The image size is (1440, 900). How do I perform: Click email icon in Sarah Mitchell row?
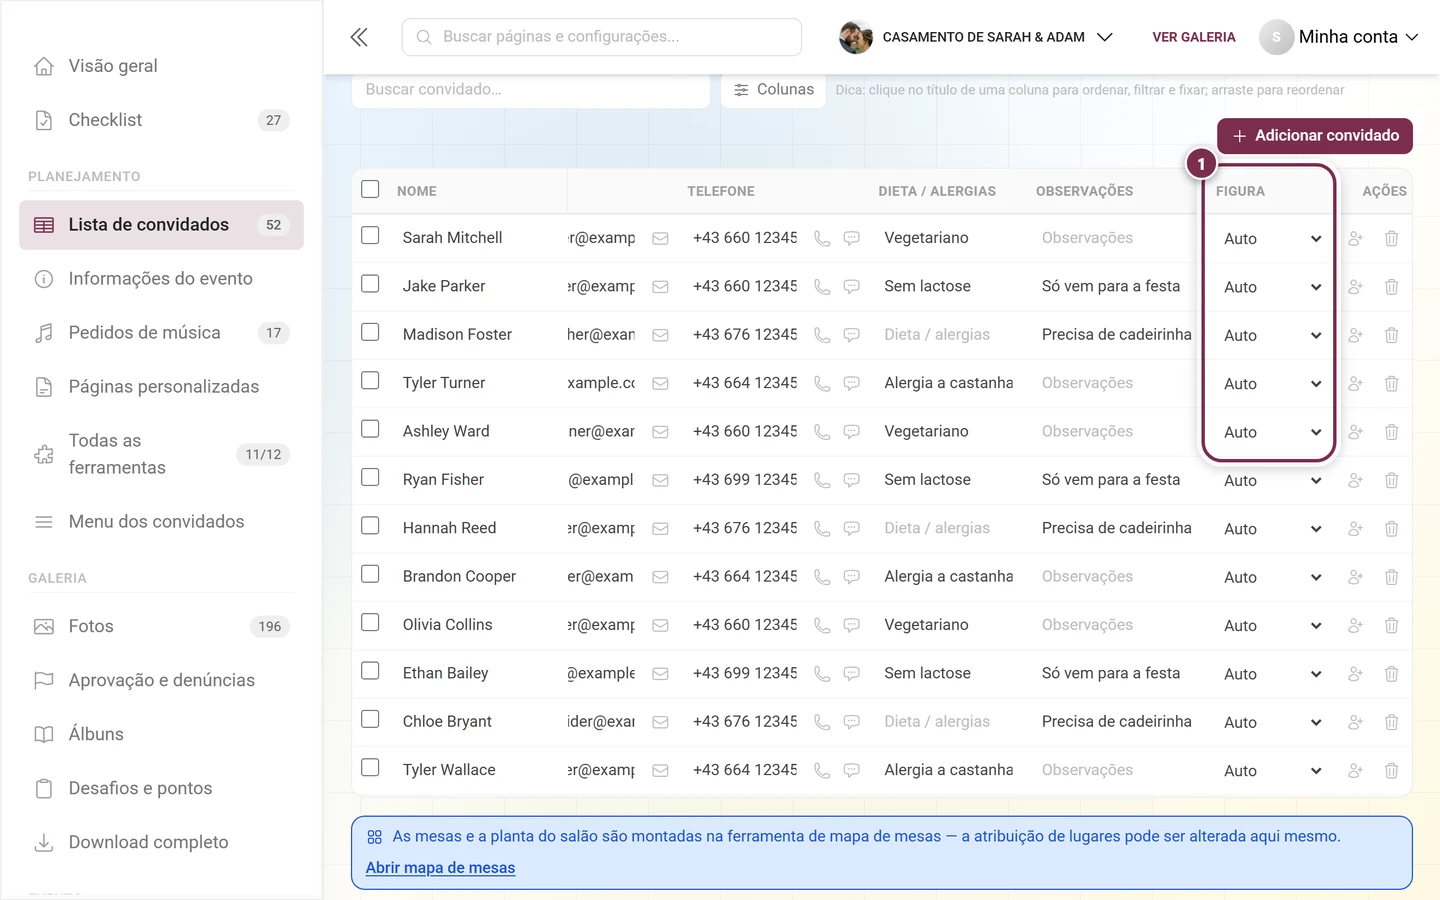pos(660,239)
